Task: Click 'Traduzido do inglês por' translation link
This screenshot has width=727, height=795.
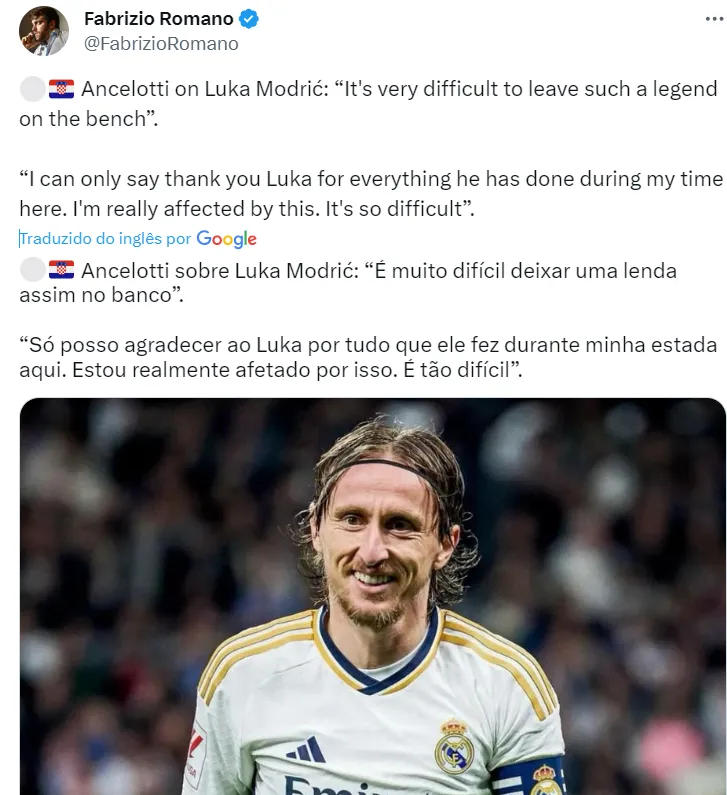Action: (x=105, y=238)
